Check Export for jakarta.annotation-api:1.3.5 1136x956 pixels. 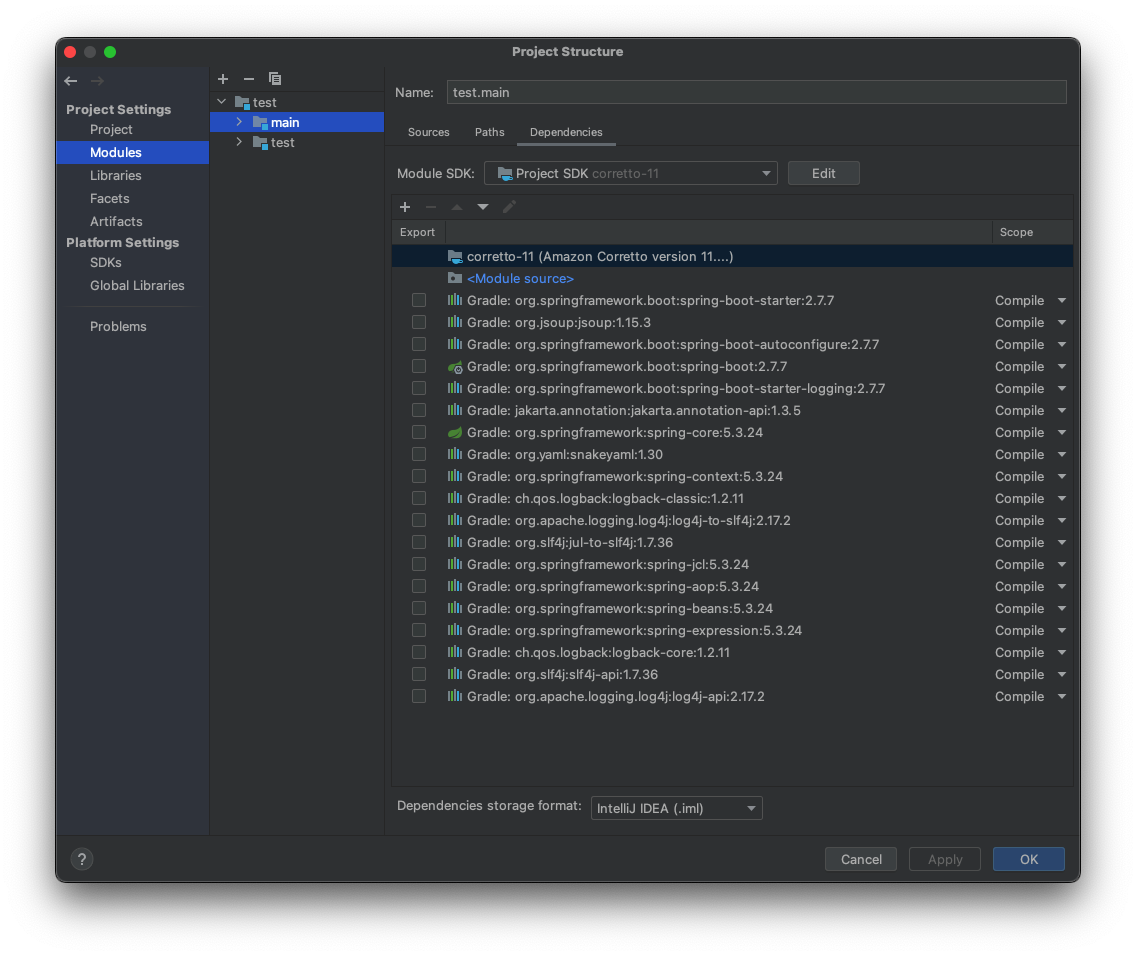coord(419,410)
